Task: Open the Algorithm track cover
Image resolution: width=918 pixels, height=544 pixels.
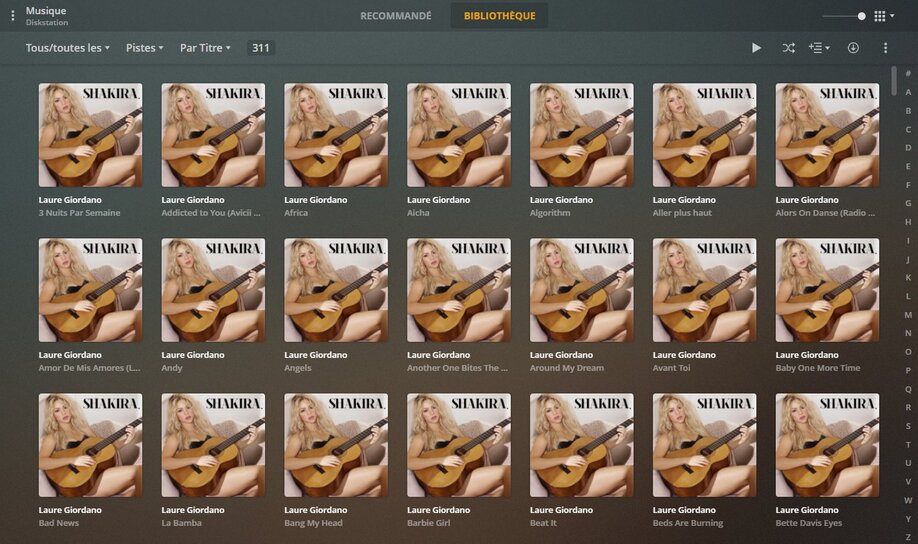Action: coord(582,135)
